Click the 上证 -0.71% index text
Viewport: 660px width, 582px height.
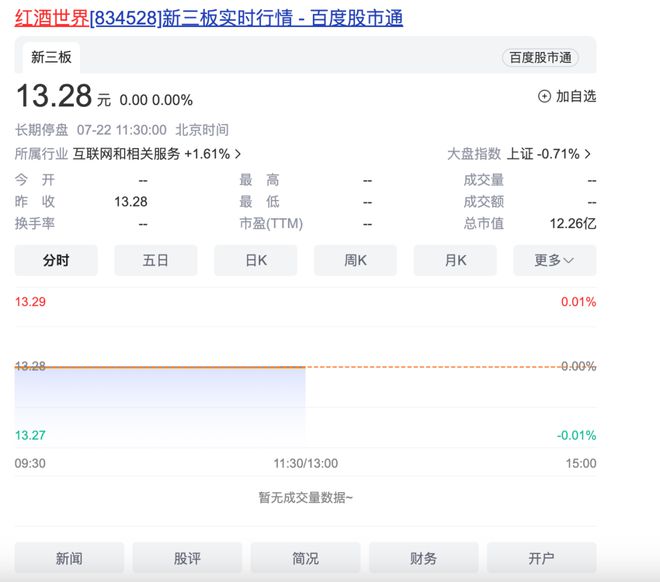pyautogui.click(x=543, y=154)
